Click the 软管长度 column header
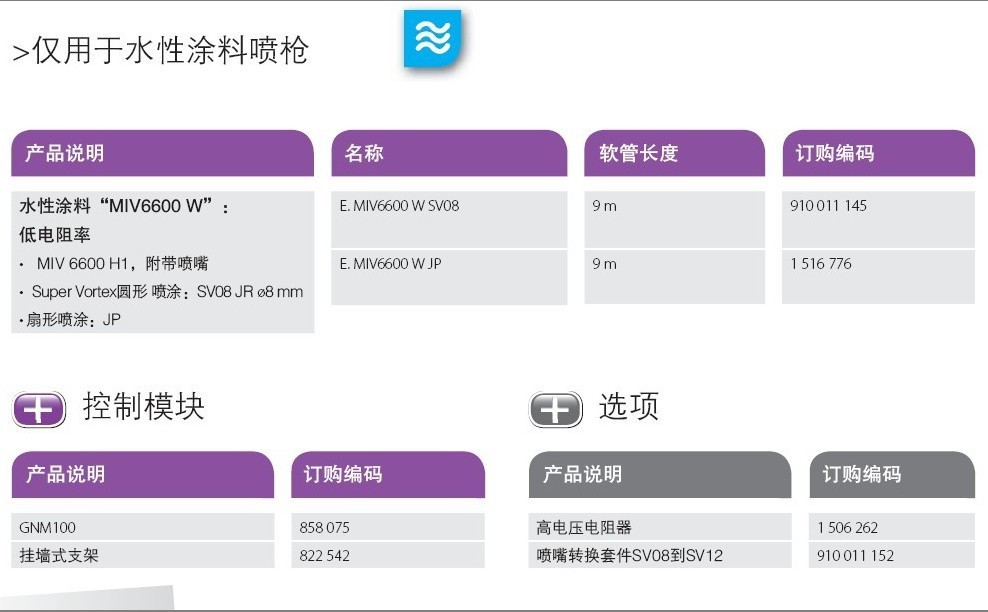The width and height of the screenshot is (988, 612). click(x=638, y=154)
